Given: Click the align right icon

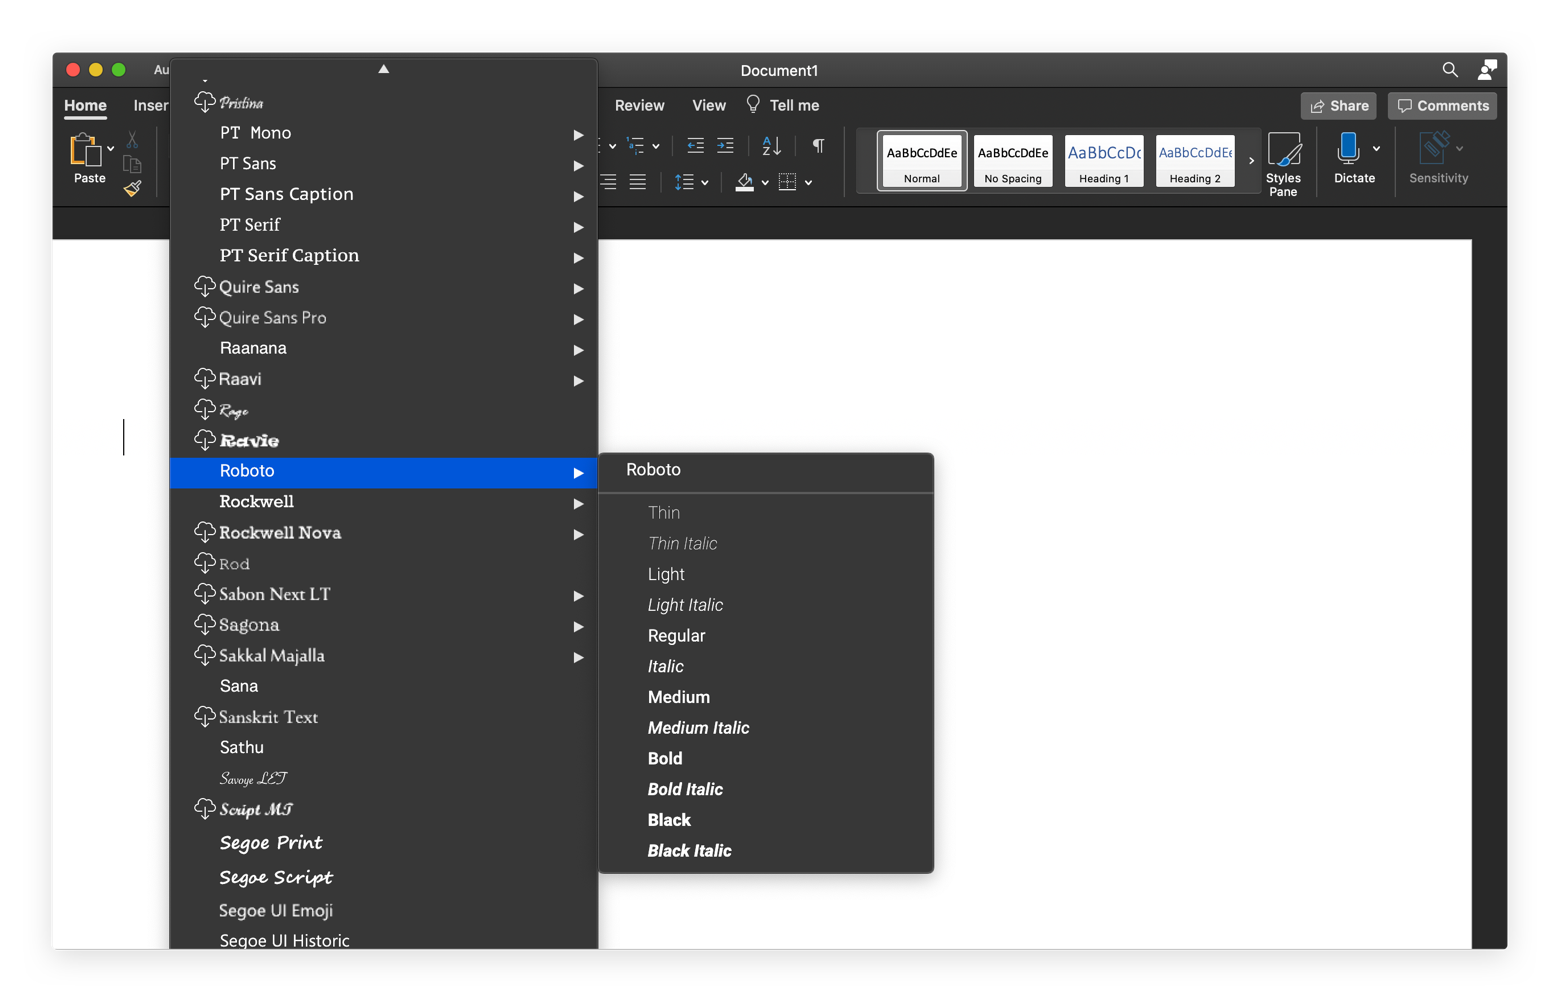Looking at the screenshot, I should click(607, 182).
